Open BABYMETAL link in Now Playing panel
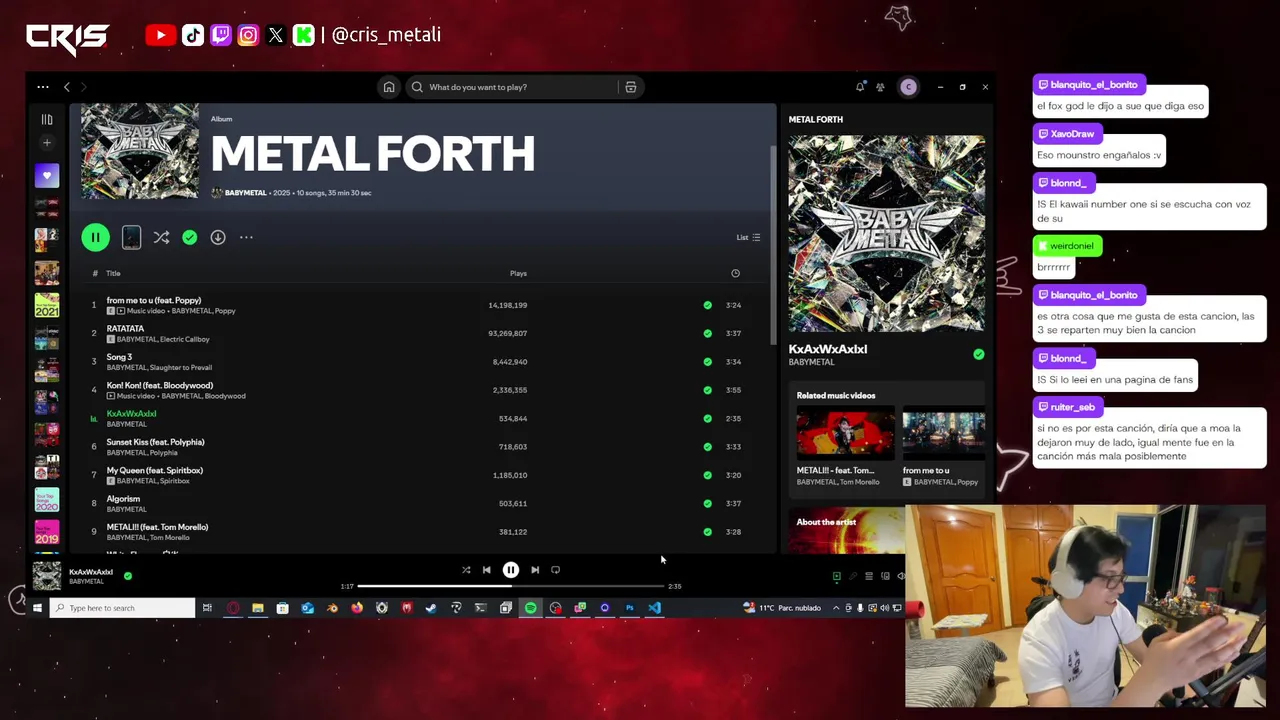This screenshot has height=720, width=1280. [811, 362]
